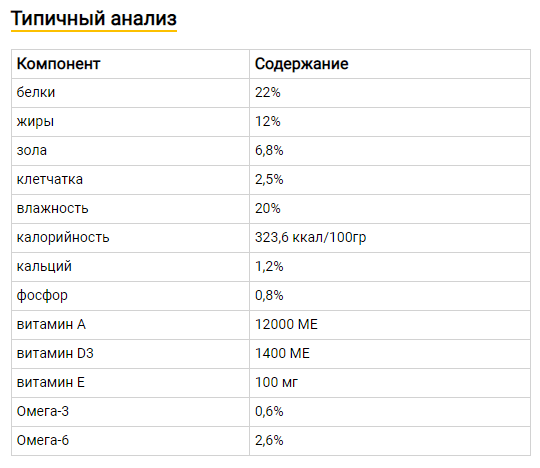The image size is (540, 468).
Task: Select the 'жиры' table cell
Action: pos(131,122)
